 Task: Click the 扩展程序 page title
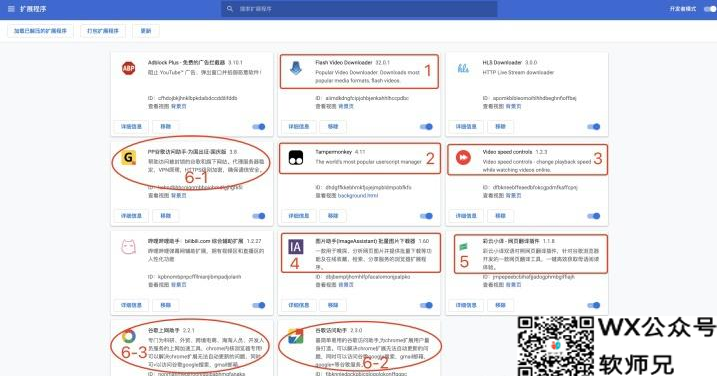33,9
